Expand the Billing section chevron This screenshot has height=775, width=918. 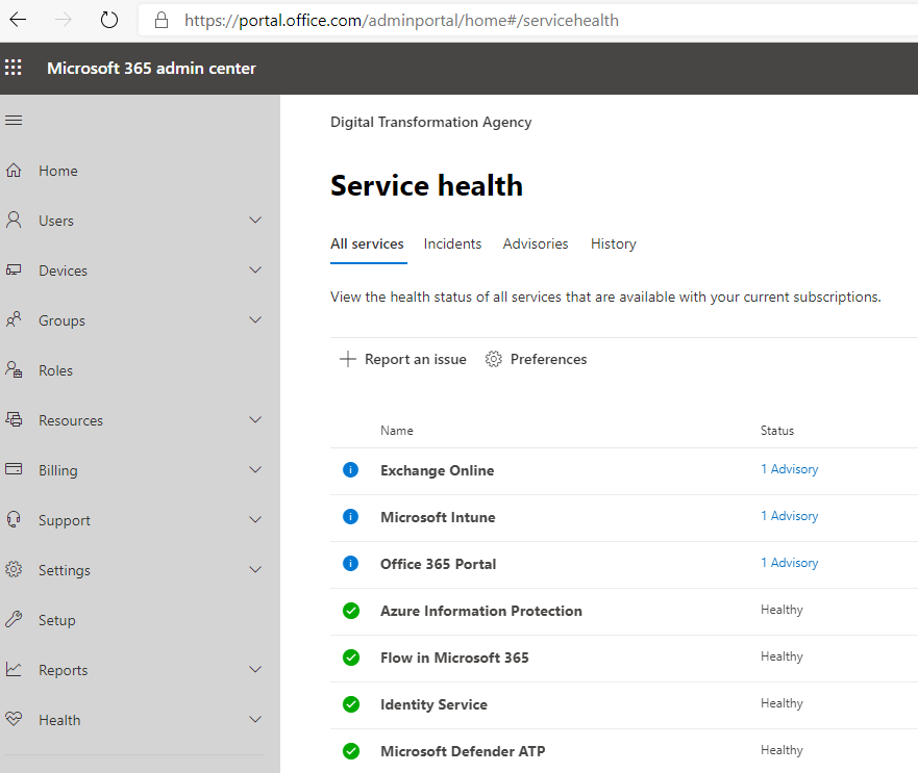point(255,470)
